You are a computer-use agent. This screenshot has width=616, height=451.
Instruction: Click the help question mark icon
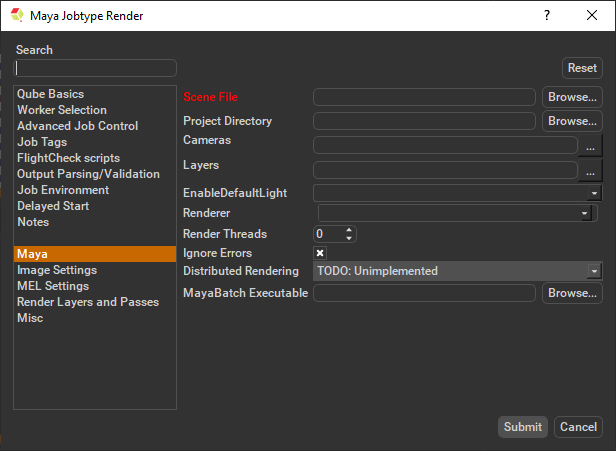point(546,15)
